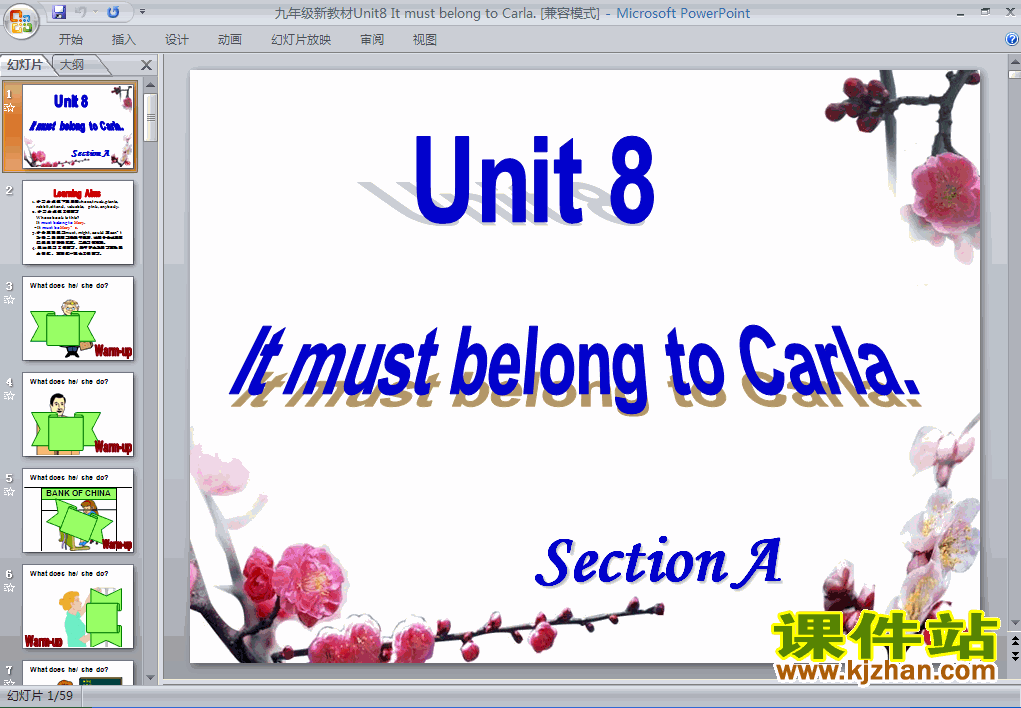Click animation star icon beside slide 5
The height and width of the screenshot is (708, 1021).
[9, 492]
